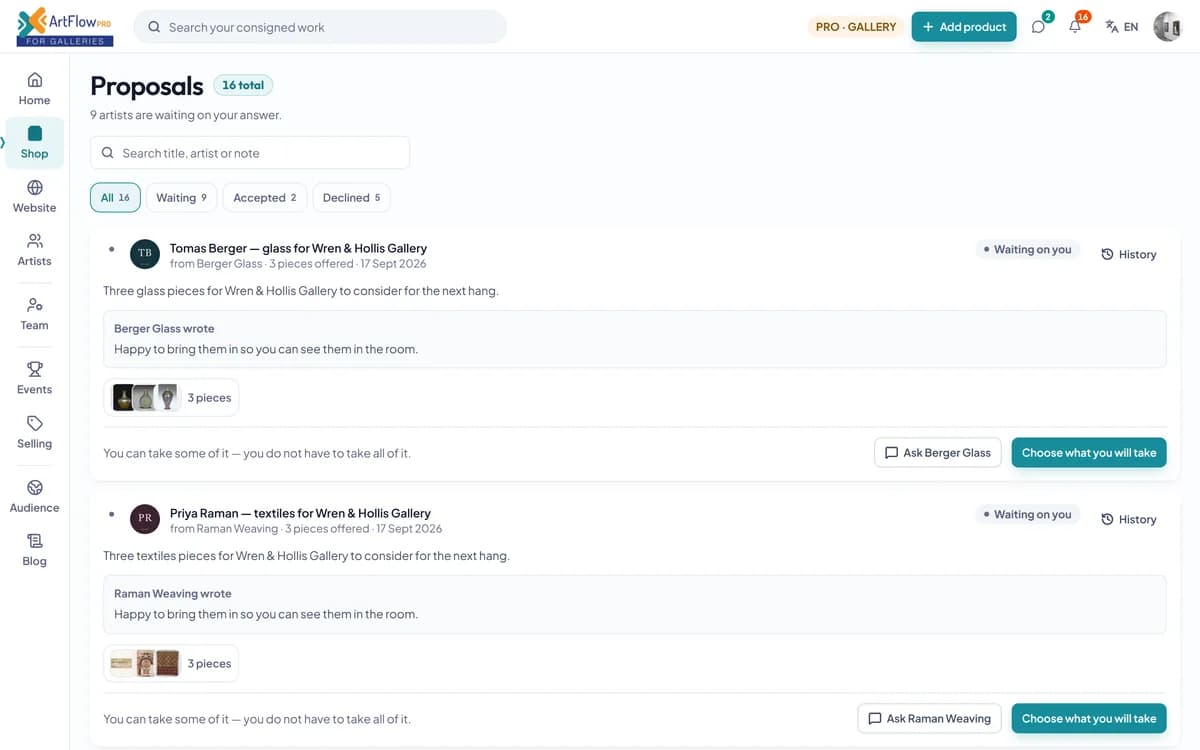The image size is (1200, 750).
Task: Click Priya Raman's PR avatar
Action: [145, 519]
